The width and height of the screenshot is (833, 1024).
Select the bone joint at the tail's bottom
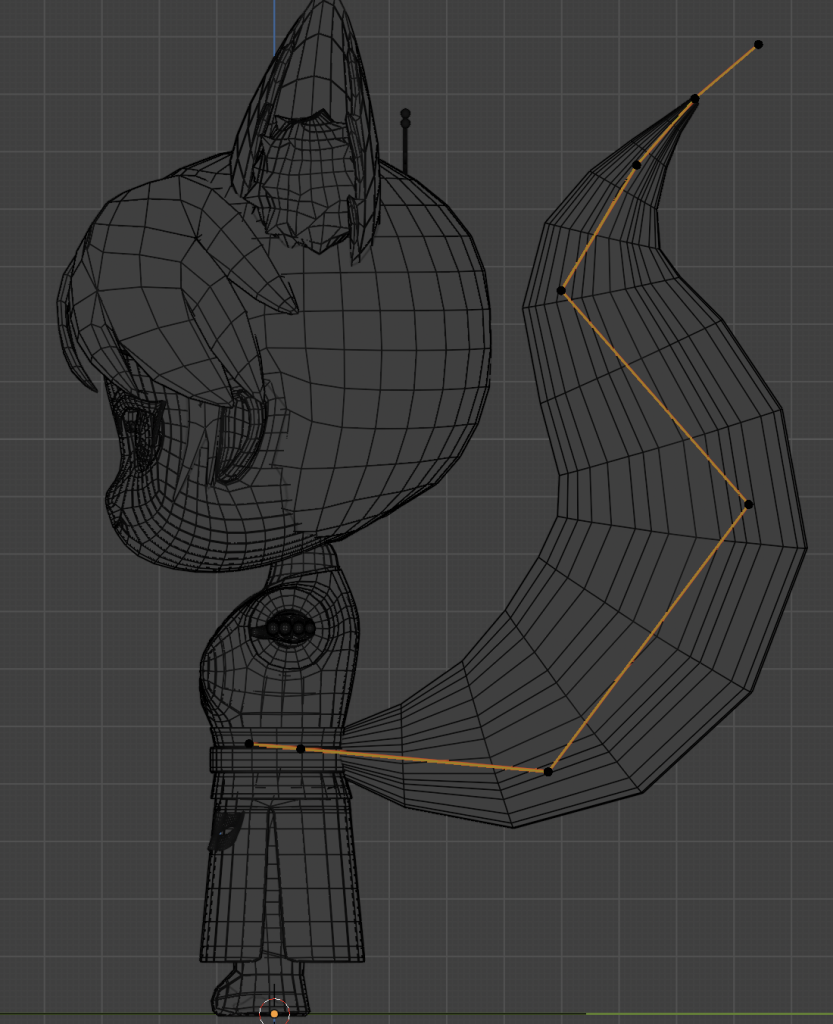548,771
